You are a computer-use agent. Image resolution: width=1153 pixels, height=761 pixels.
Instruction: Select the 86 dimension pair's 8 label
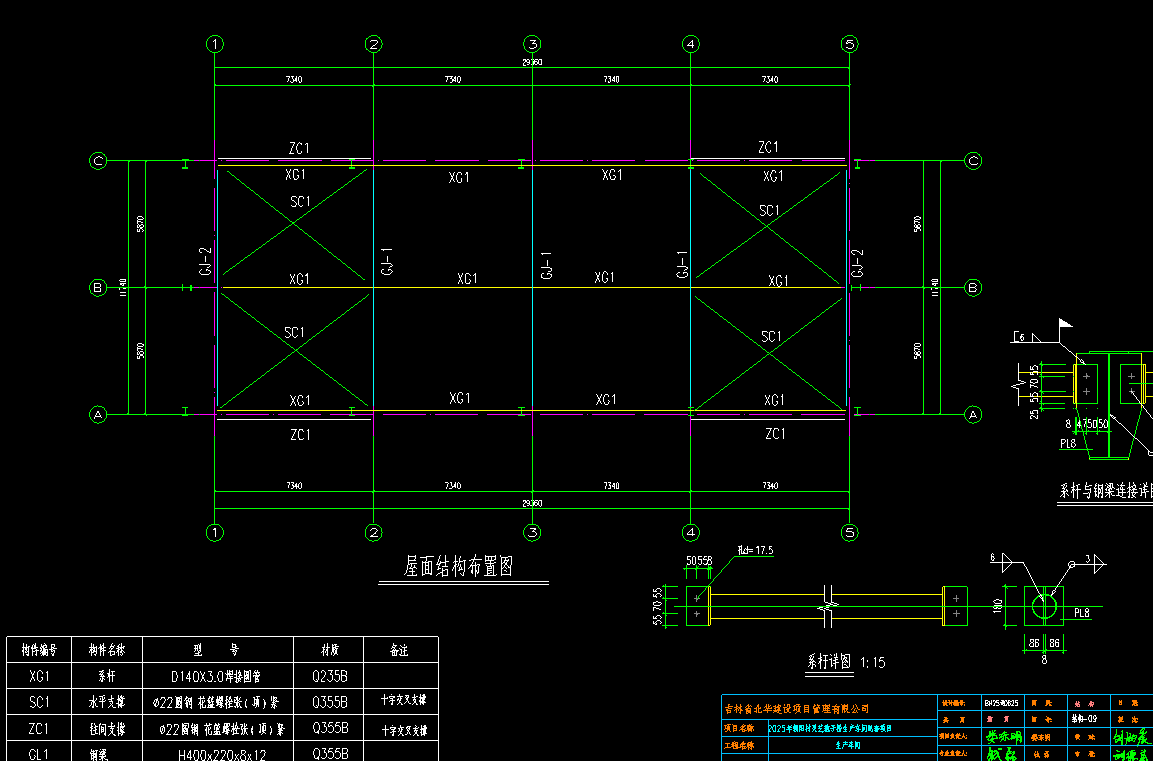(x=1043, y=660)
